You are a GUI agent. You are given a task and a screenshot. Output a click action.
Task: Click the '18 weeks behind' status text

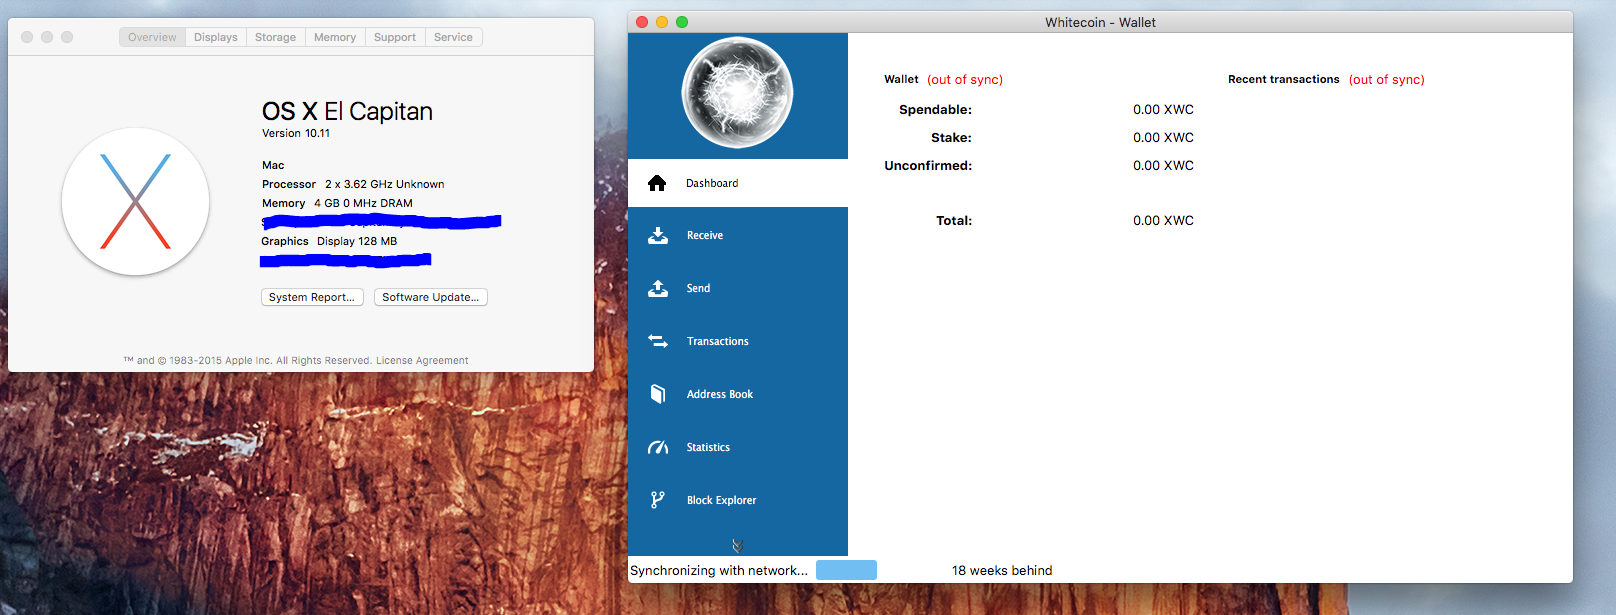coord(1002,570)
